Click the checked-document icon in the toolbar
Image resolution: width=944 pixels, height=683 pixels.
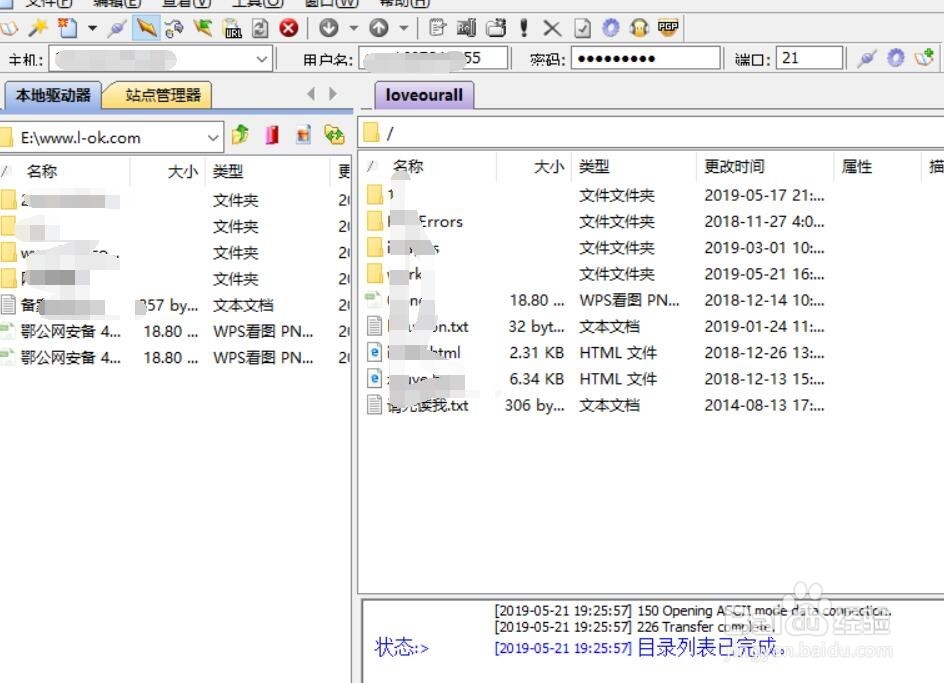[x=583, y=28]
